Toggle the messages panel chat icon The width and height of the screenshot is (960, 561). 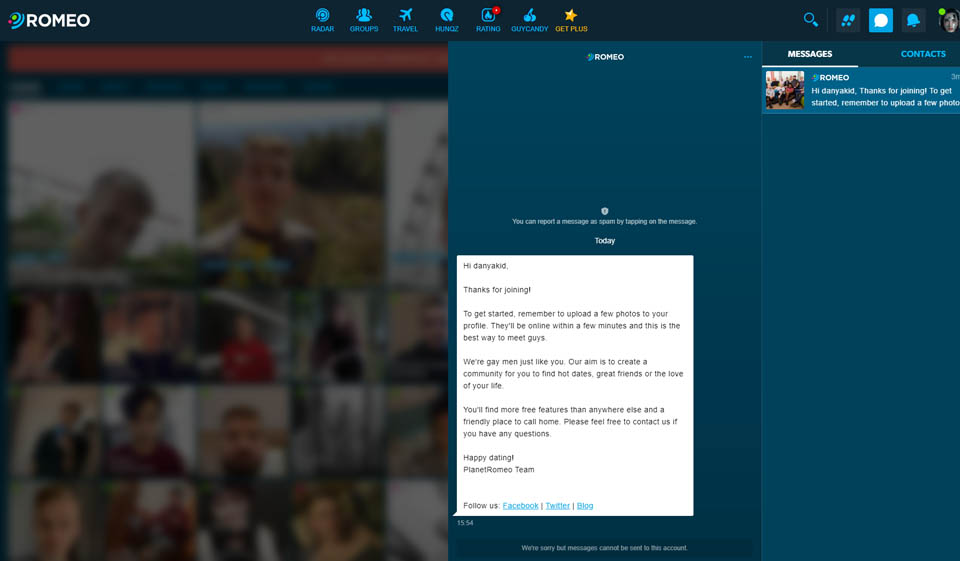pyautogui.click(x=881, y=20)
